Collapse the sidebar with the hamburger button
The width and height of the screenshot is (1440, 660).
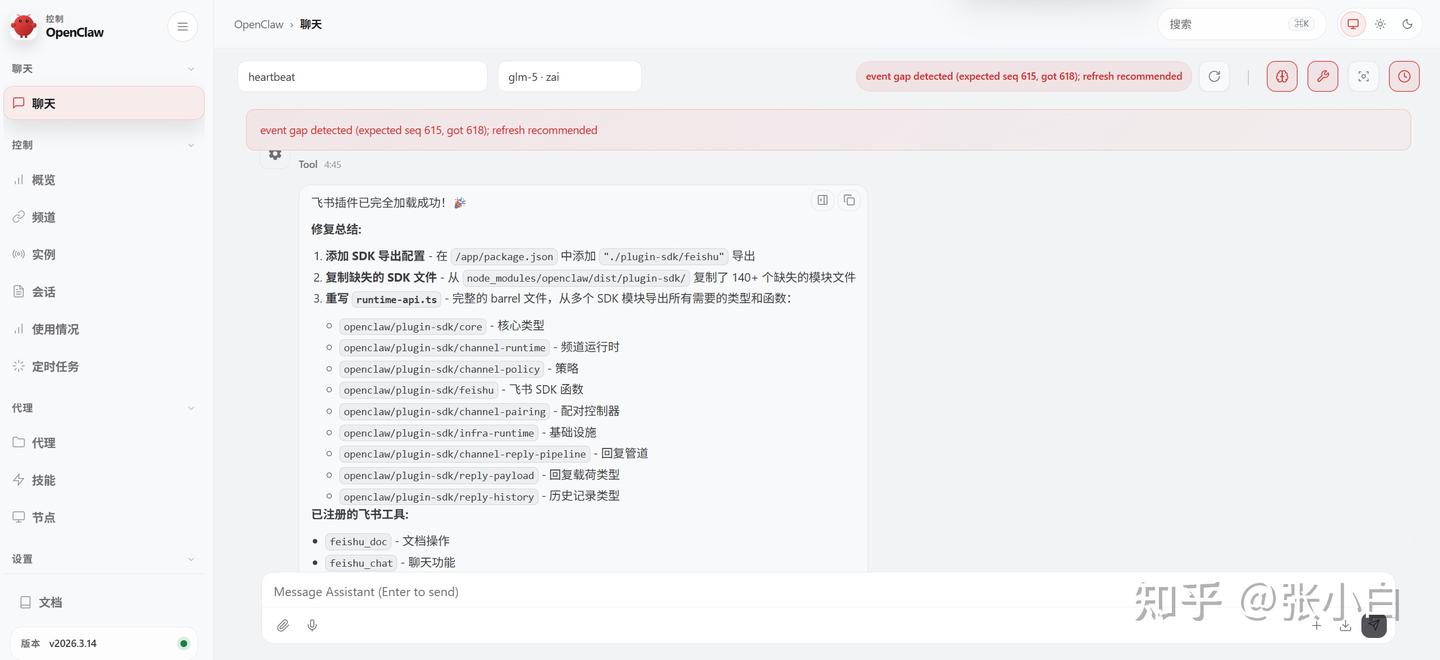(182, 27)
